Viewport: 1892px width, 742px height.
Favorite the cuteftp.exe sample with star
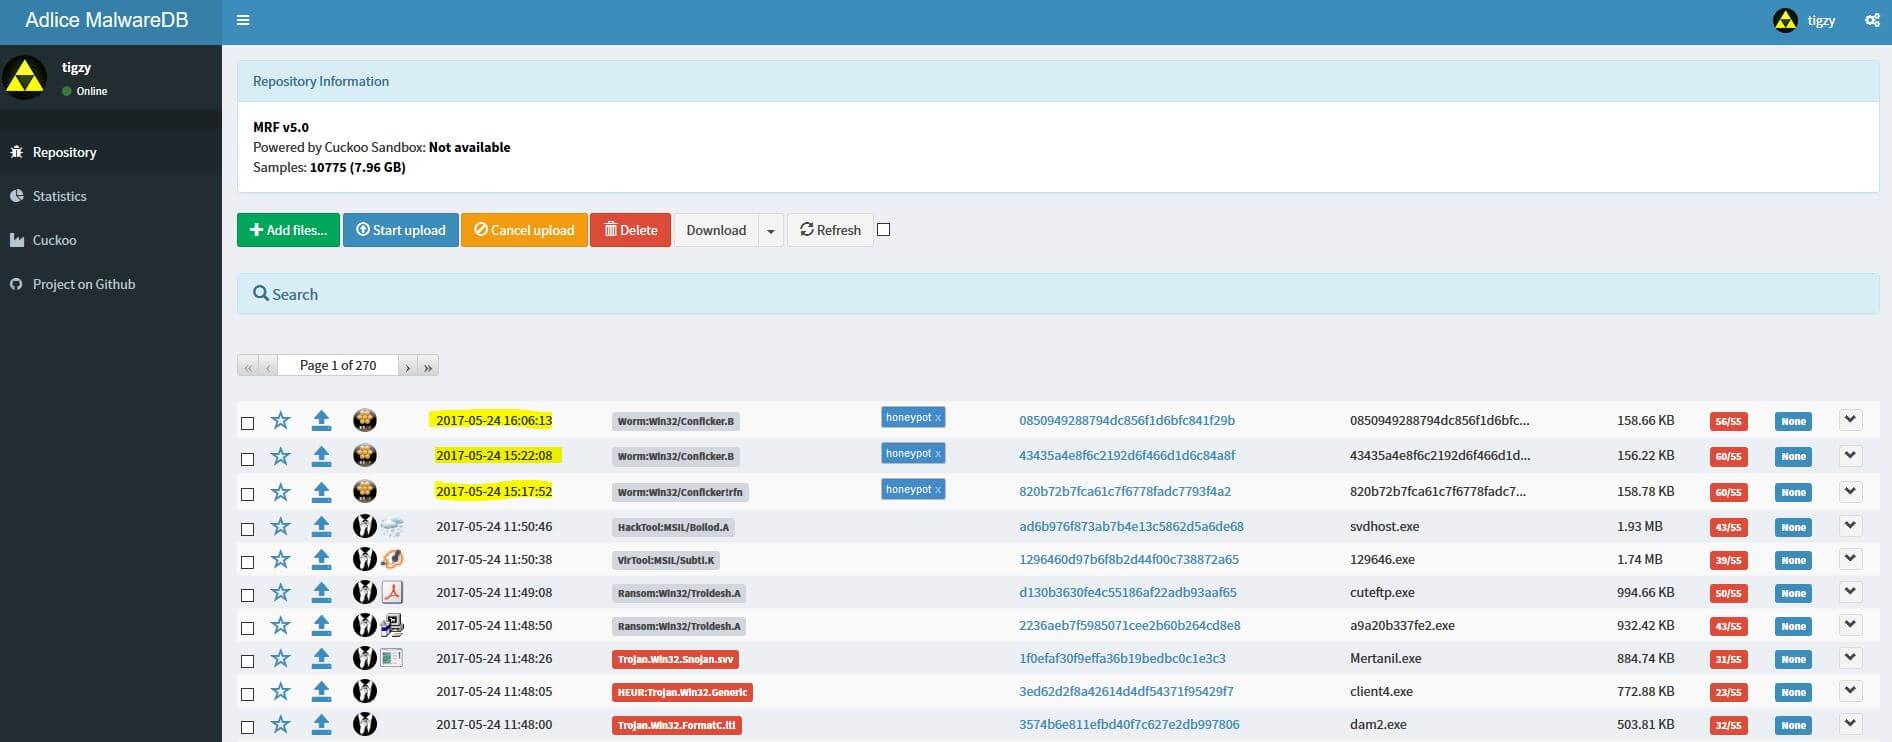coord(281,593)
